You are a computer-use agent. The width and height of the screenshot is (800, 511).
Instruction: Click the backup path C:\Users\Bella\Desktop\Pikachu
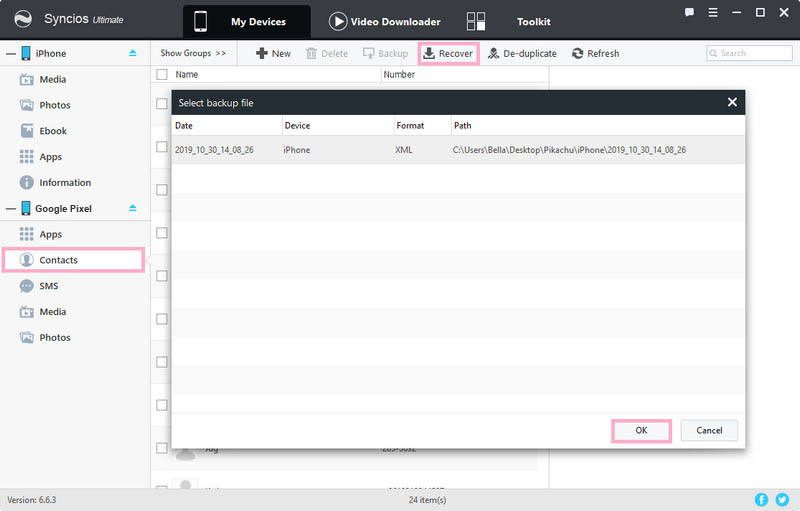pos(569,150)
